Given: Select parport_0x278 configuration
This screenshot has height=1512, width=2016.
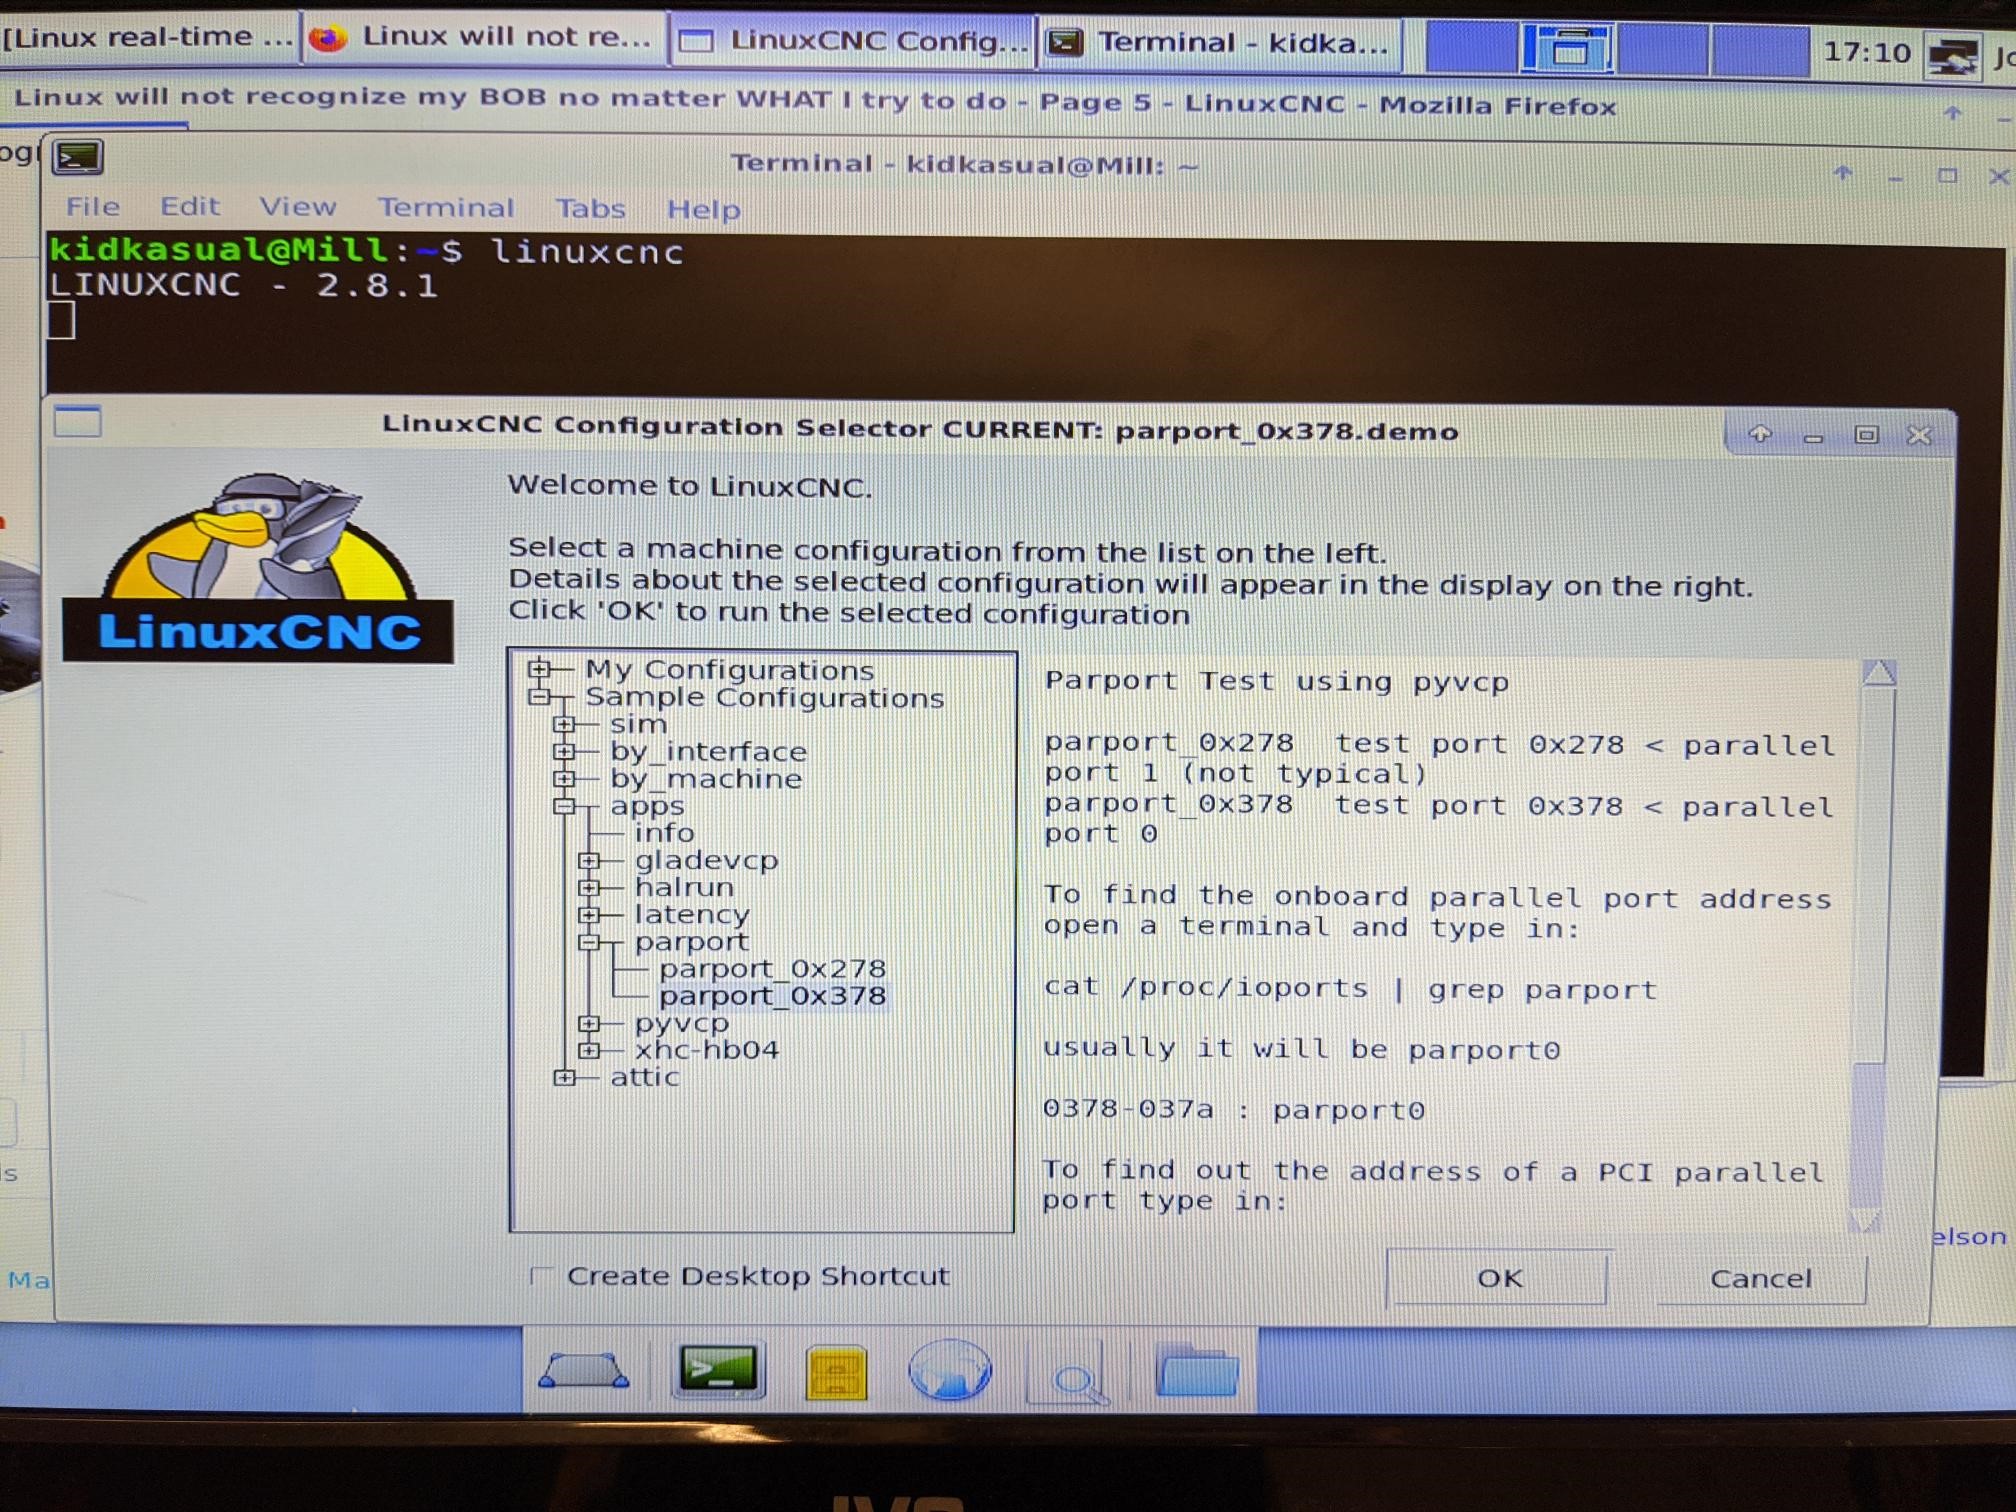Looking at the screenshot, I should pyautogui.click(x=772, y=968).
